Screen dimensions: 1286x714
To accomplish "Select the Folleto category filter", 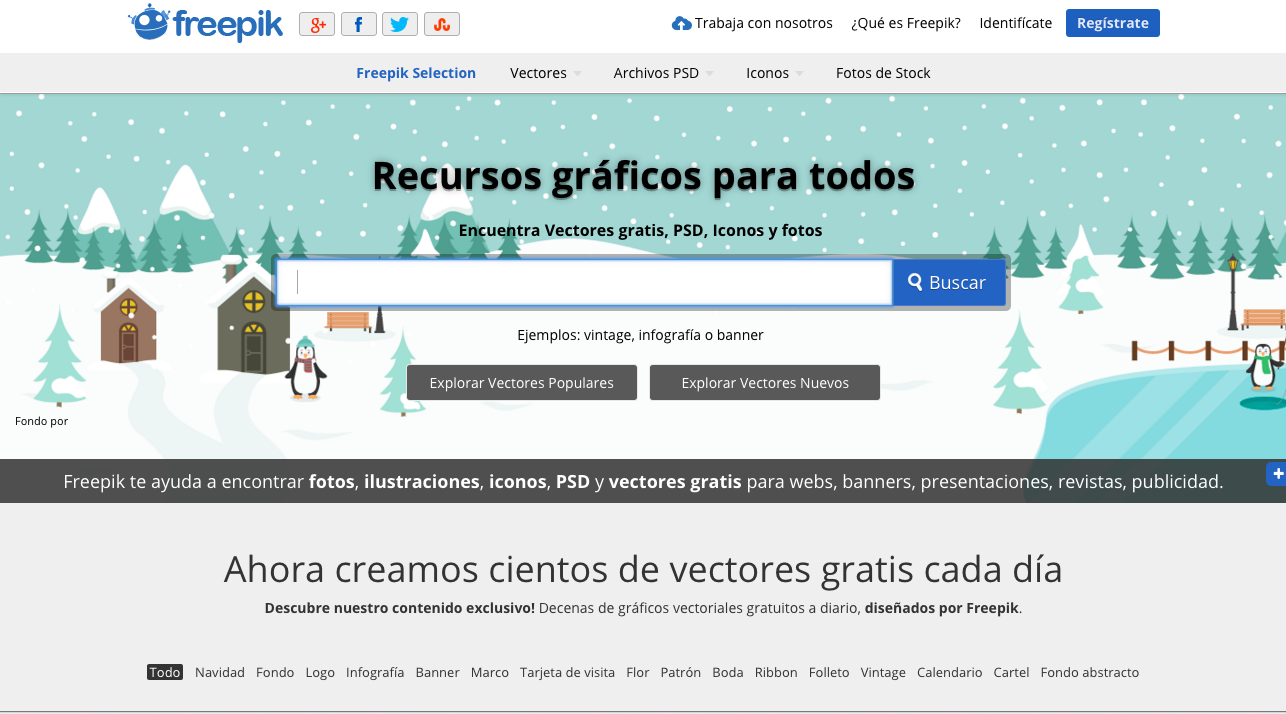I will tap(829, 672).
